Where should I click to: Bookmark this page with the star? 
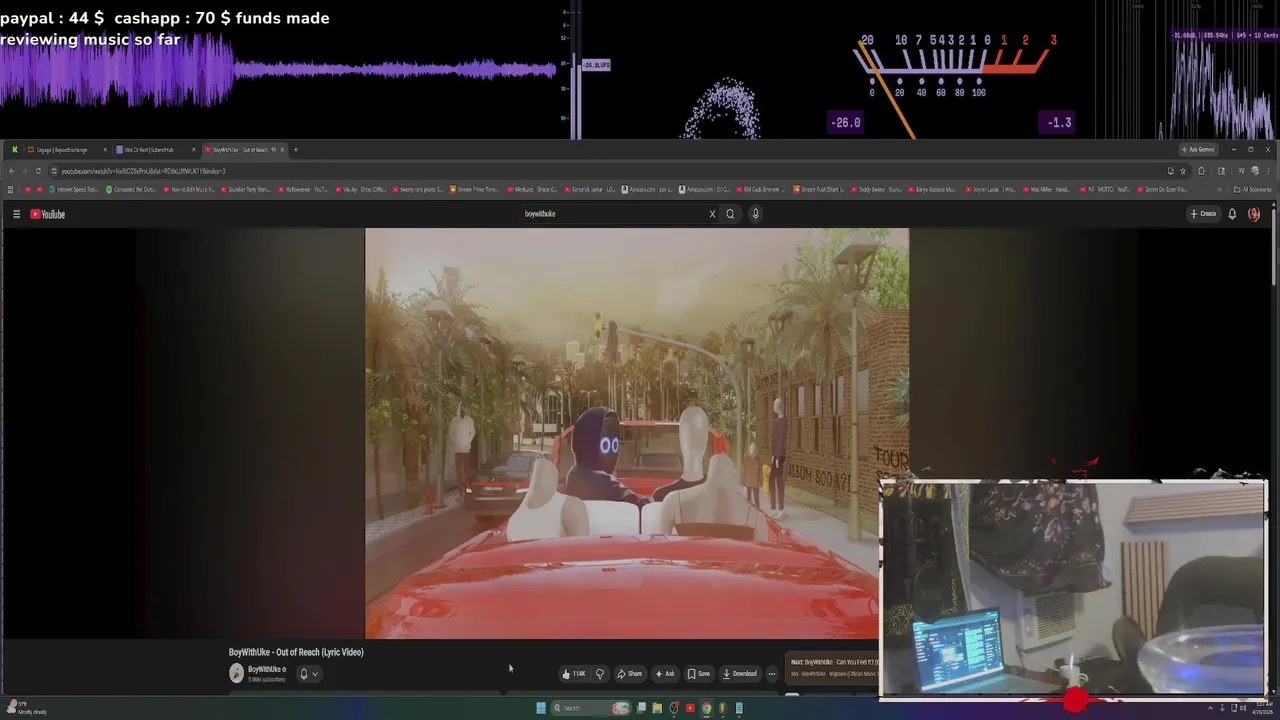coord(1183,171)
